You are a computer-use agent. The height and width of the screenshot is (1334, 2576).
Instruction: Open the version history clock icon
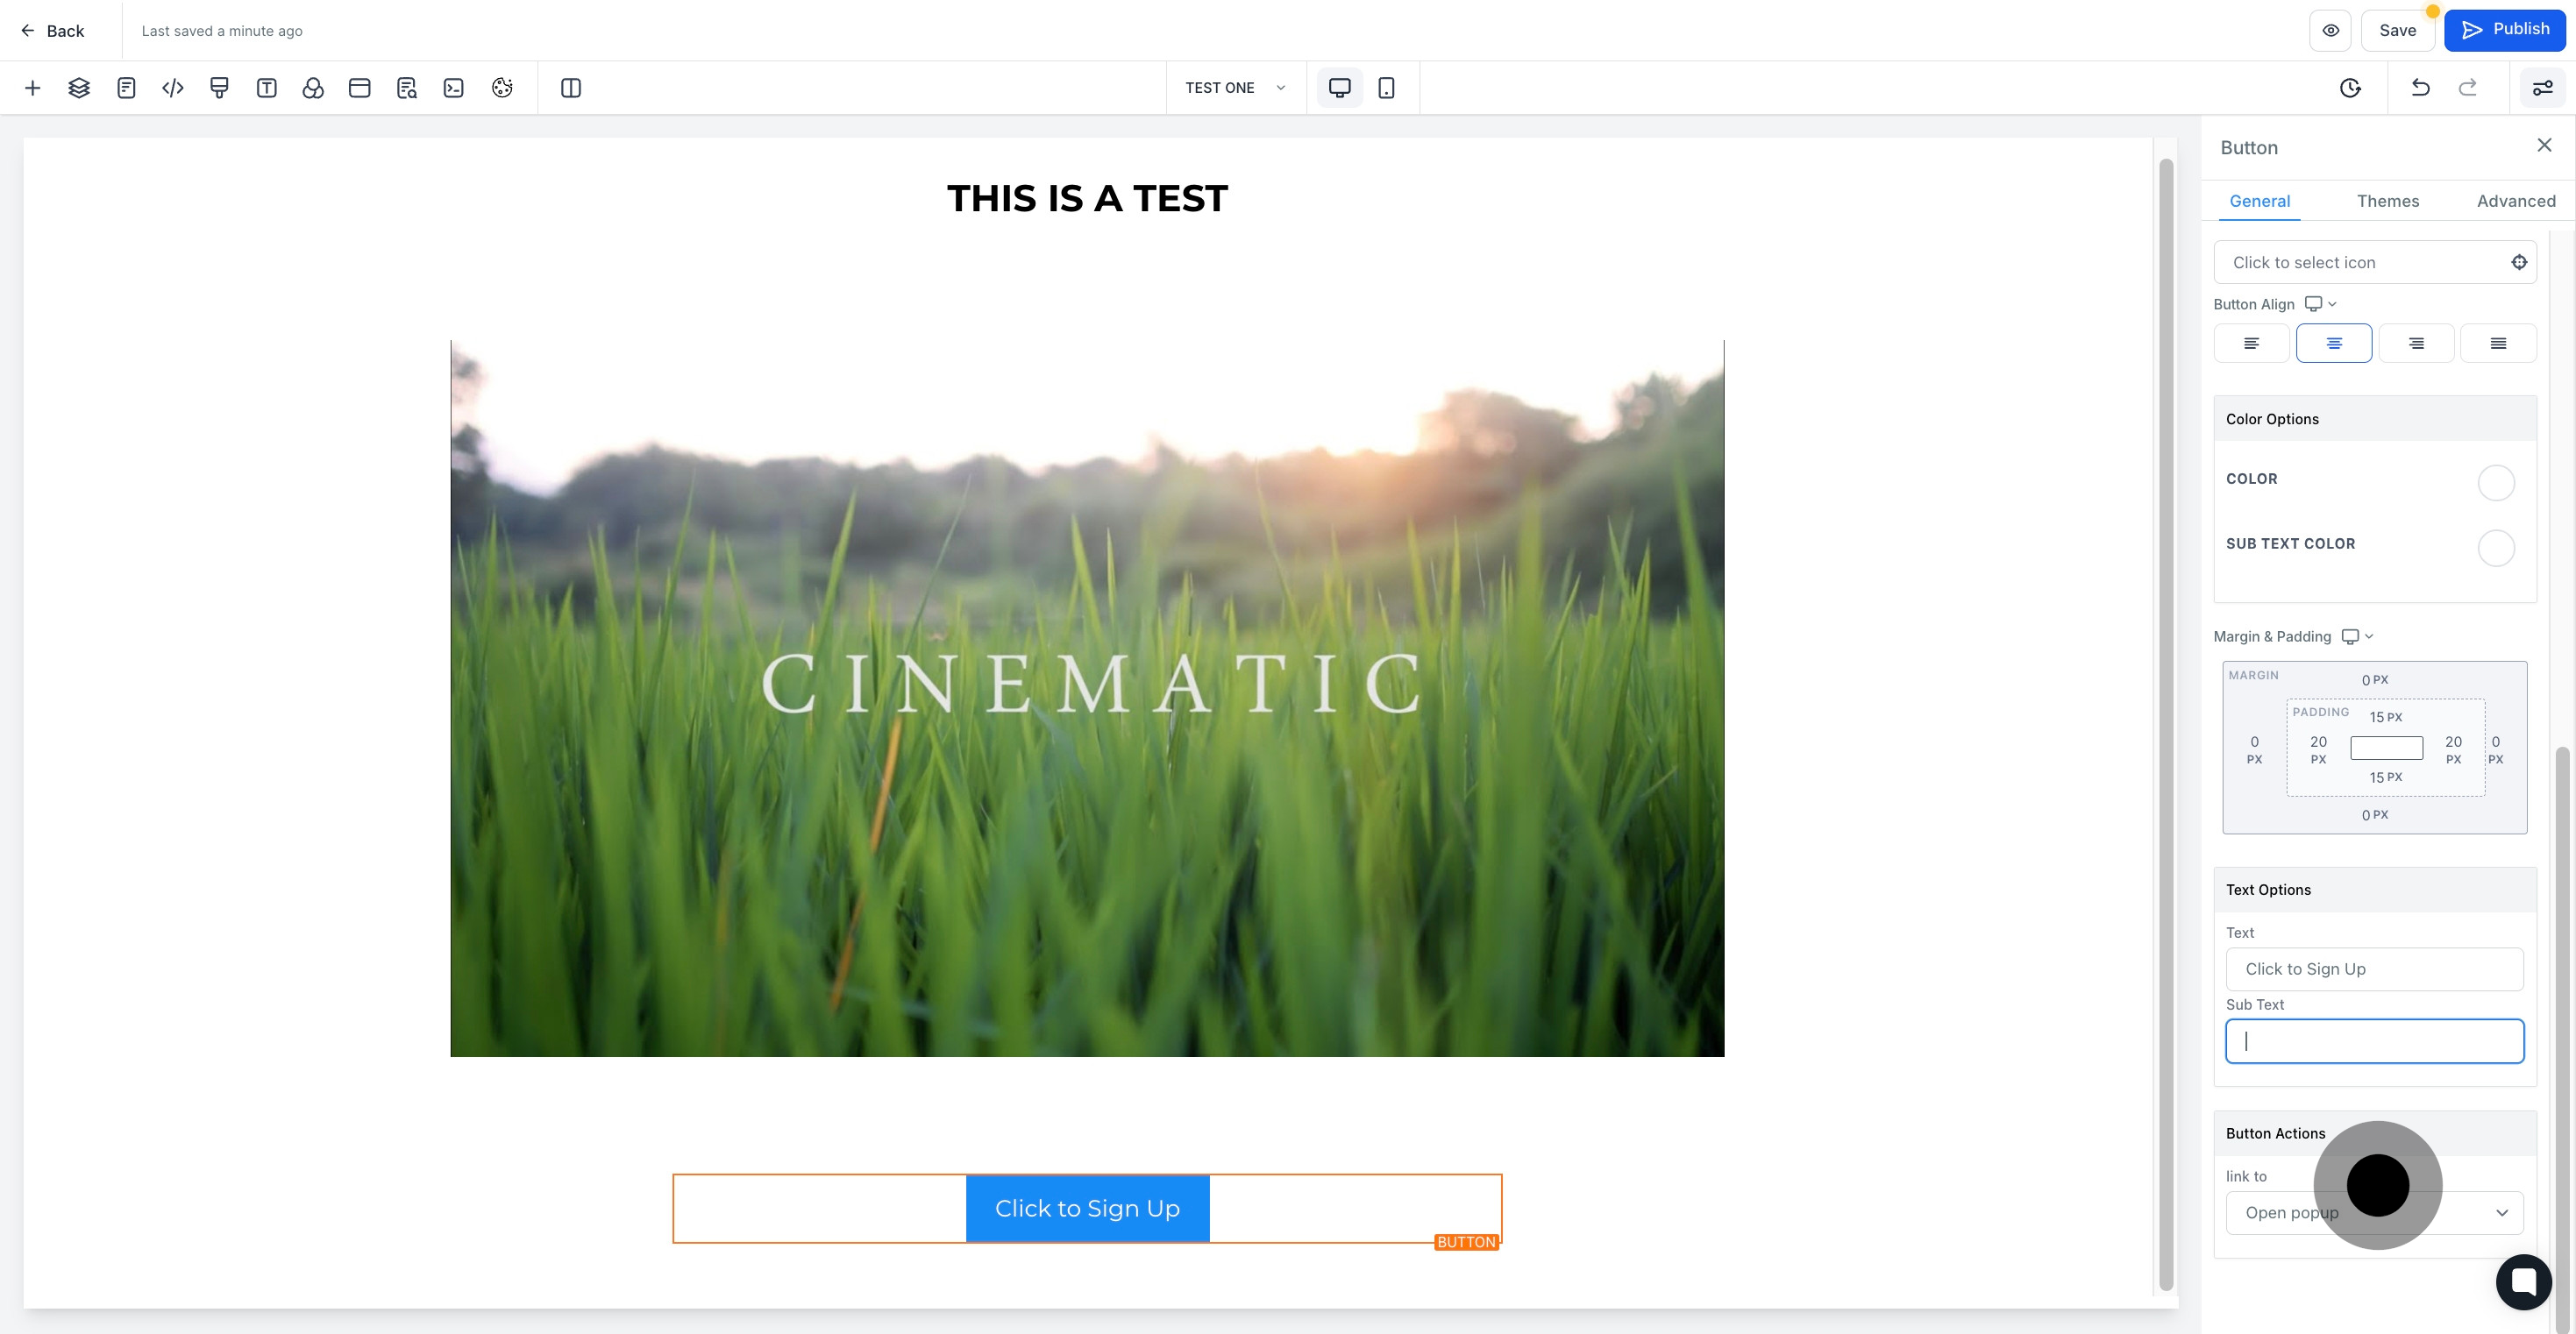(x=2350, y=88)
